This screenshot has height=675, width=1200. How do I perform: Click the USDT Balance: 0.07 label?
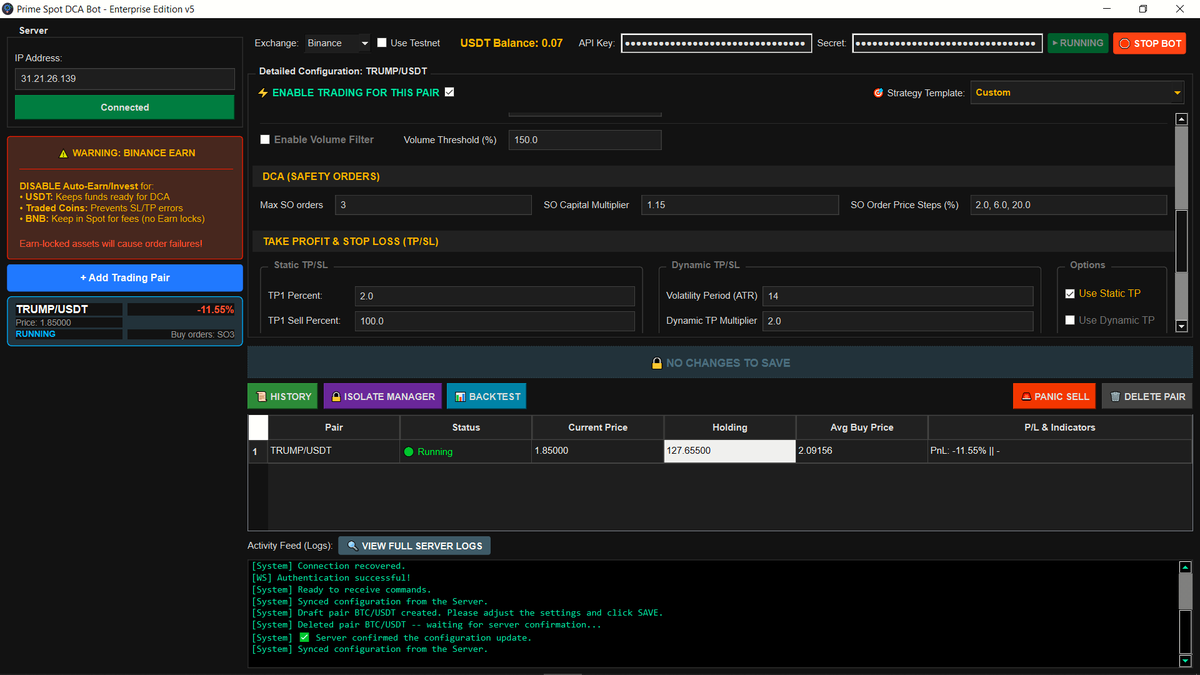pyautogui.click(x=511, y=43)
